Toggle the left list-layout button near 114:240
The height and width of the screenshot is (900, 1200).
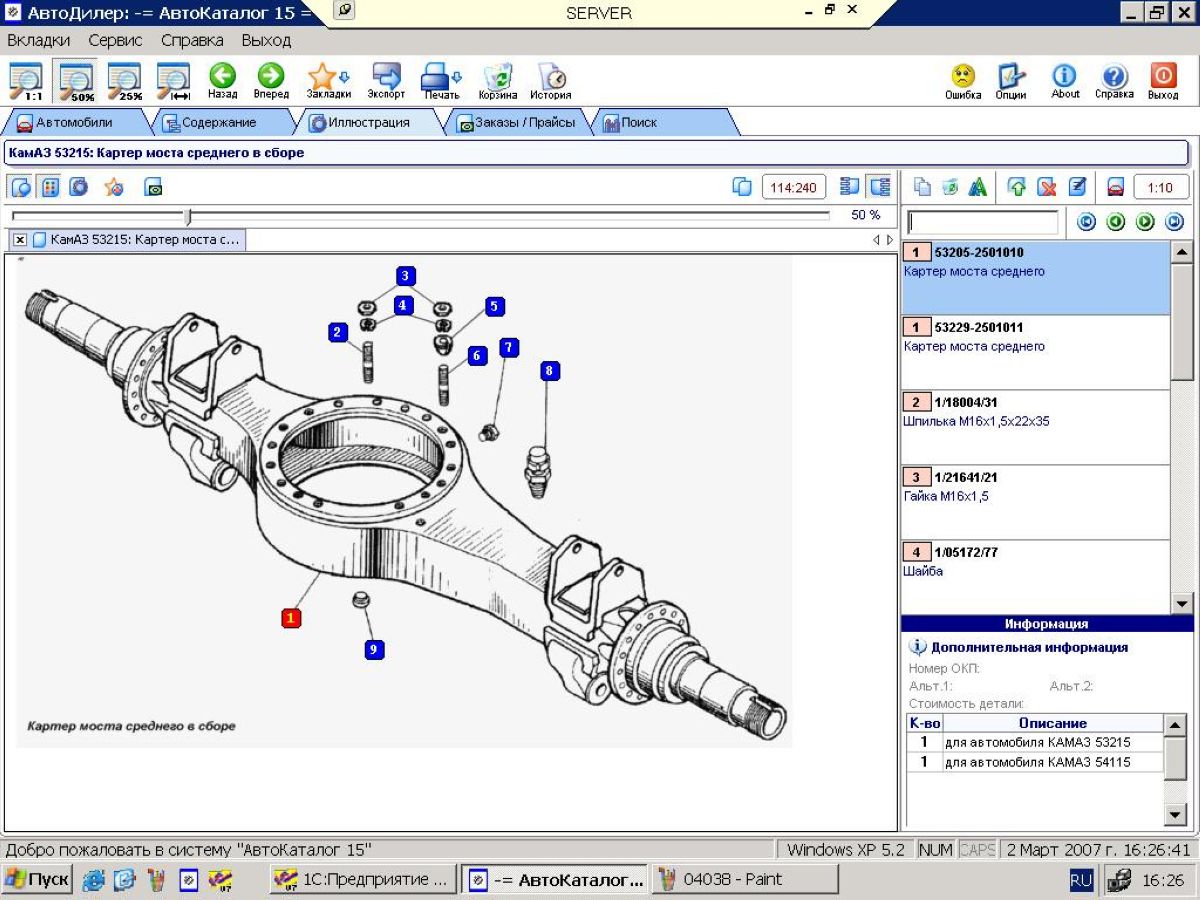click(851, 187)
